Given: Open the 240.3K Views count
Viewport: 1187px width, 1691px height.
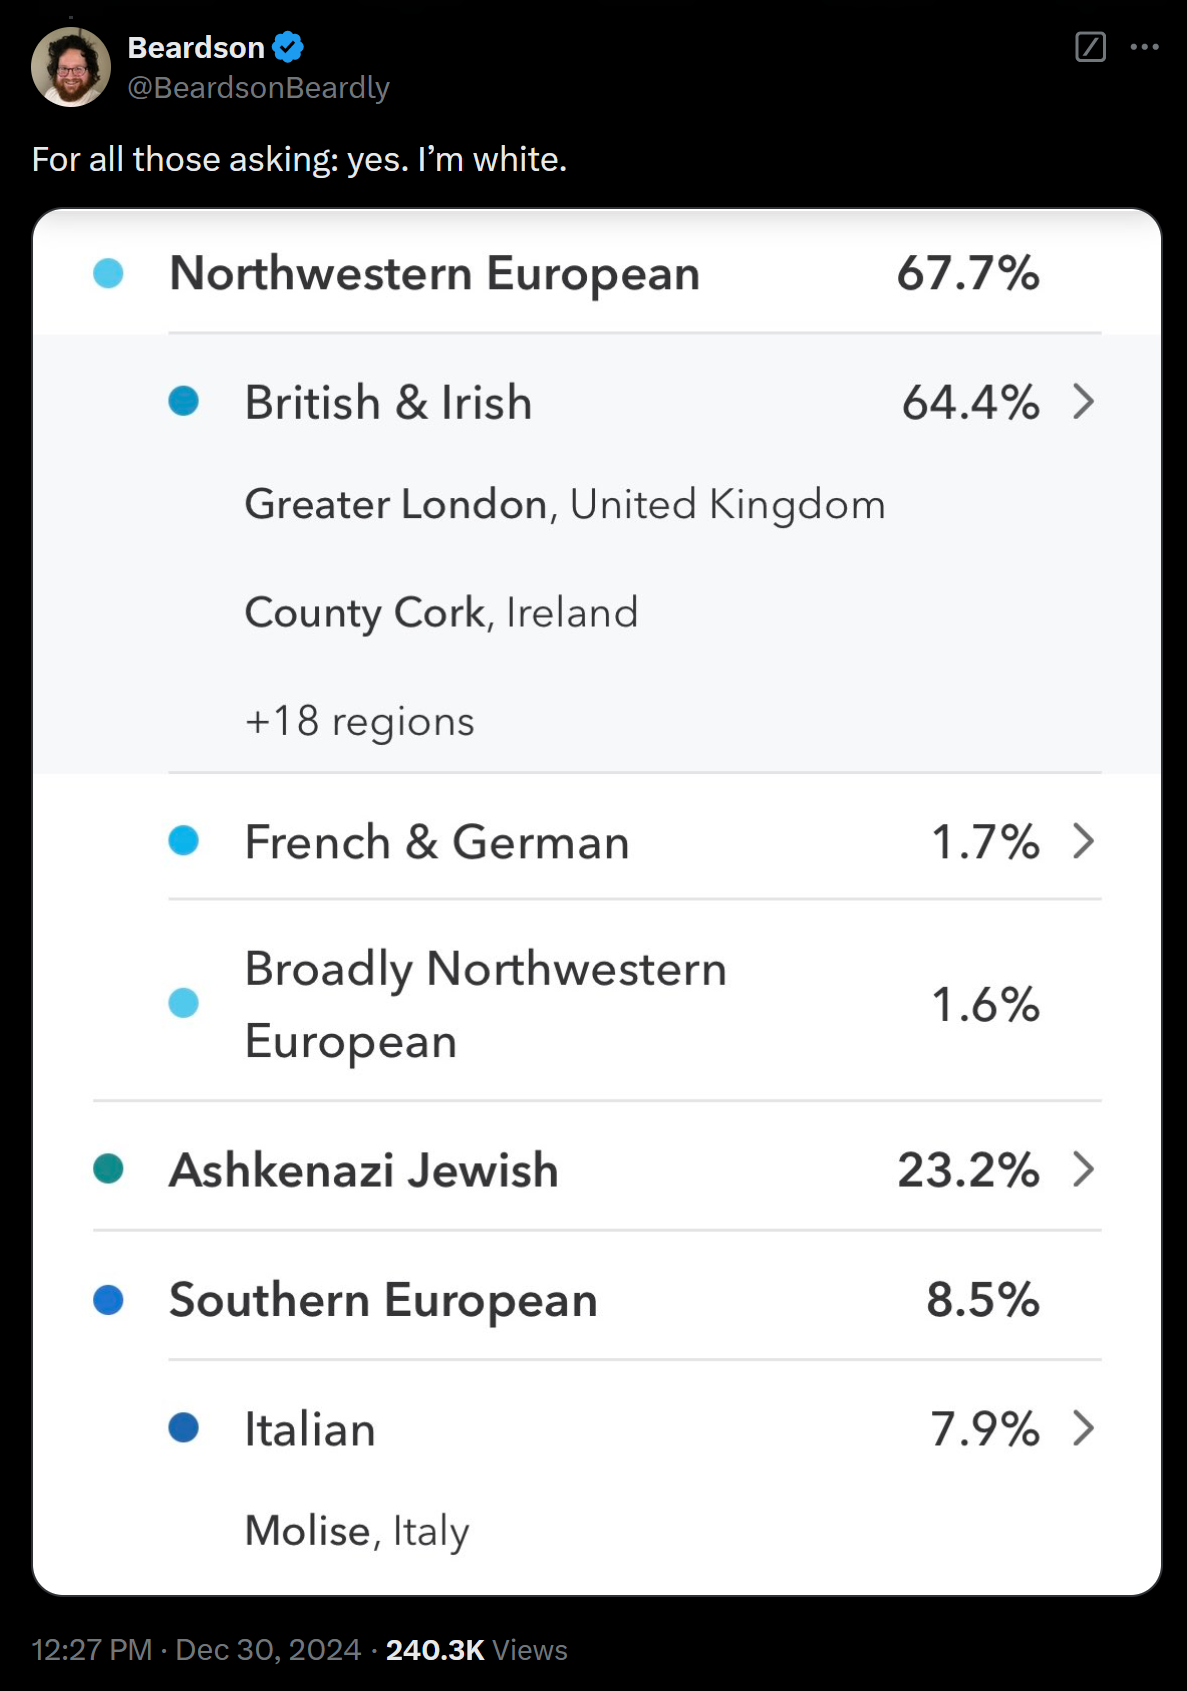Looking at the screenshot, I should point(476,1649).
